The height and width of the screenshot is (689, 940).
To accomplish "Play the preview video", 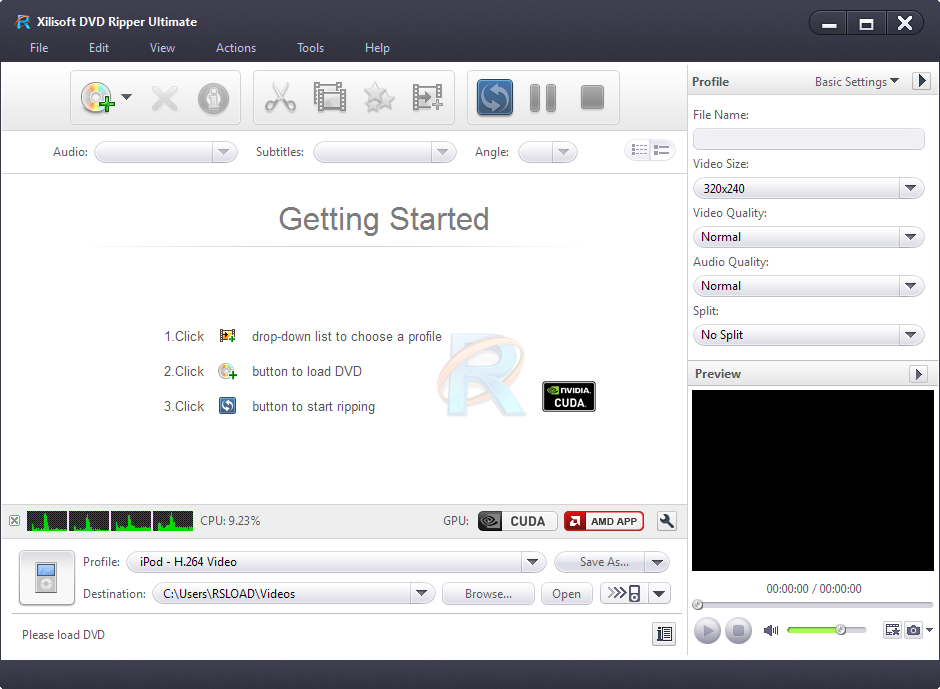I will (x=707, y=630).
